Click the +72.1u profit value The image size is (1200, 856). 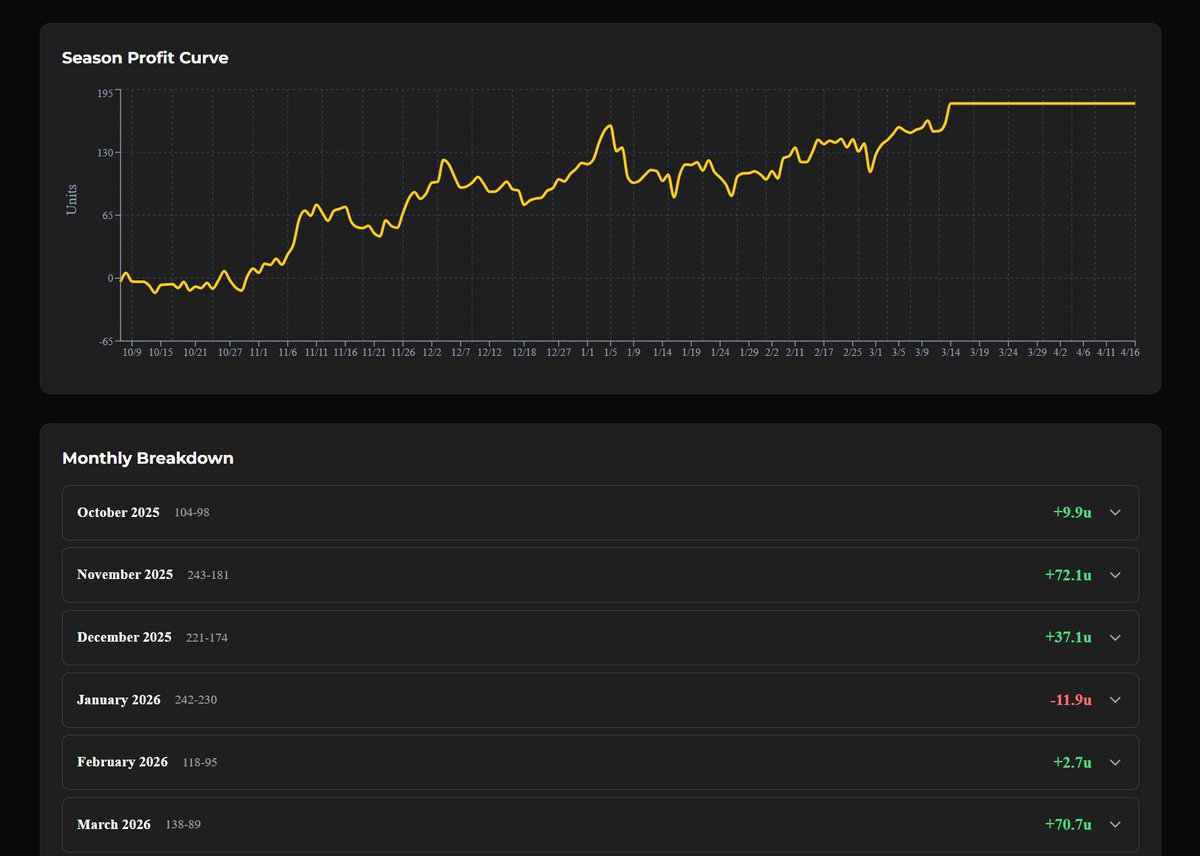point(1068,575)
